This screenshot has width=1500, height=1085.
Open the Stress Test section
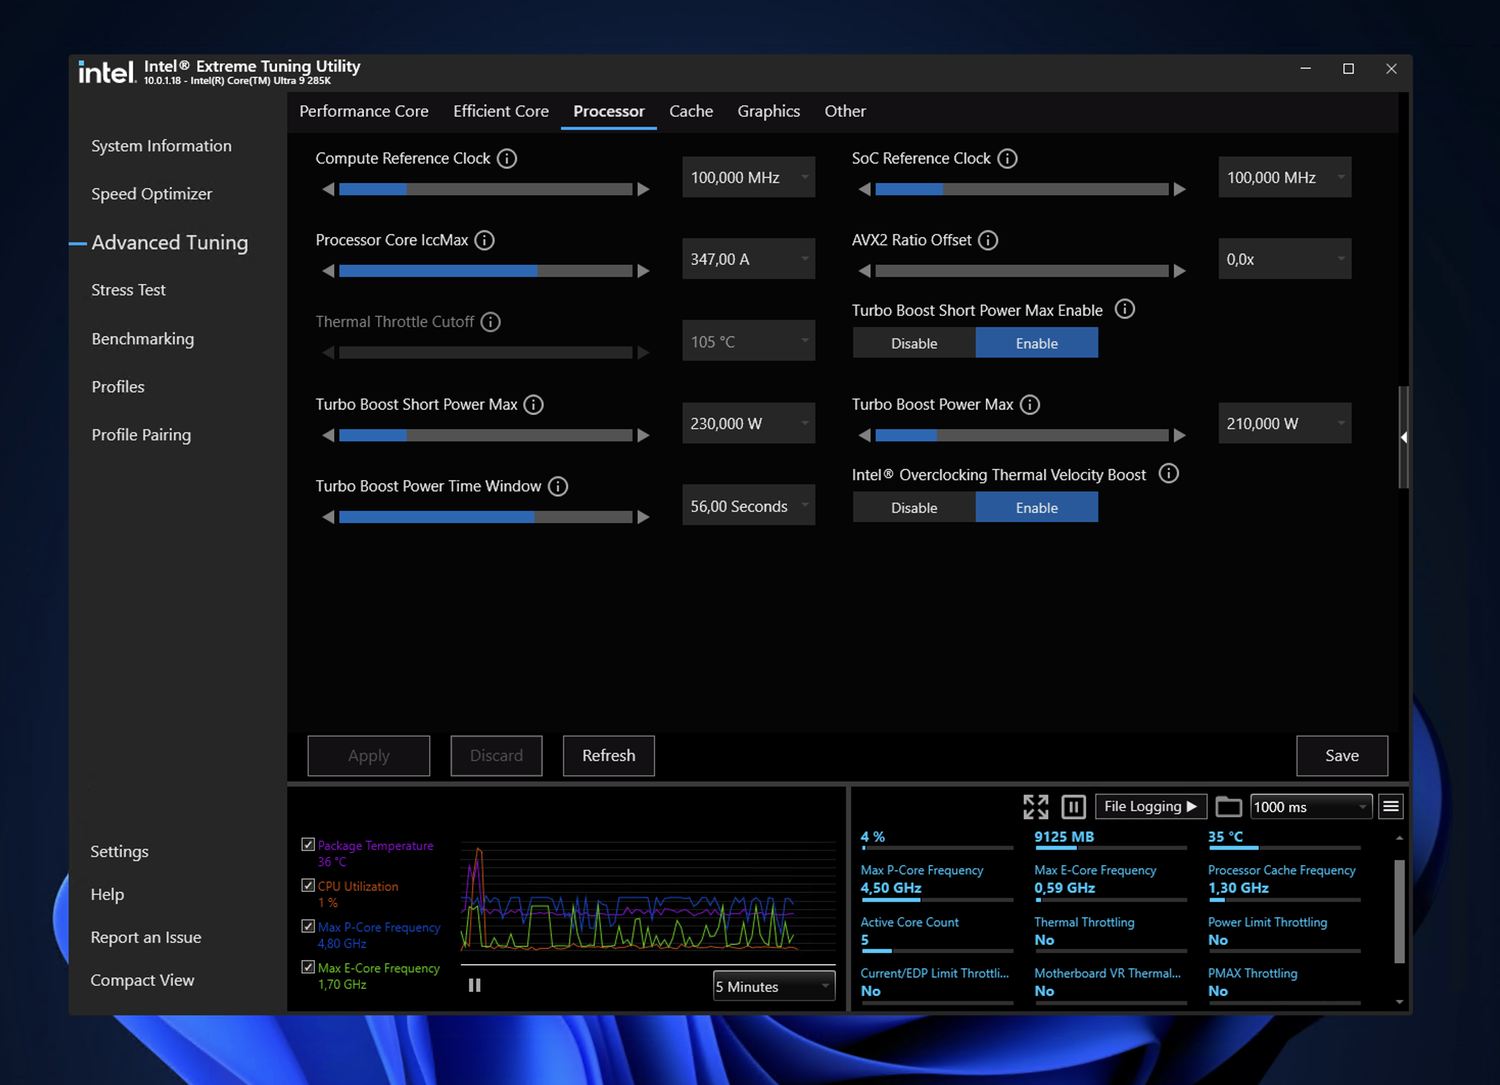pyautogui.click(x=128, y=290)
